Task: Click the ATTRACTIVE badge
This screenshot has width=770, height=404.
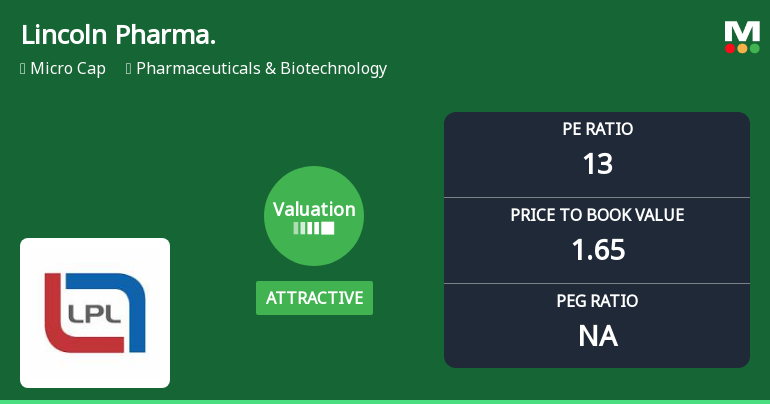Action: (x=314, y=298)
